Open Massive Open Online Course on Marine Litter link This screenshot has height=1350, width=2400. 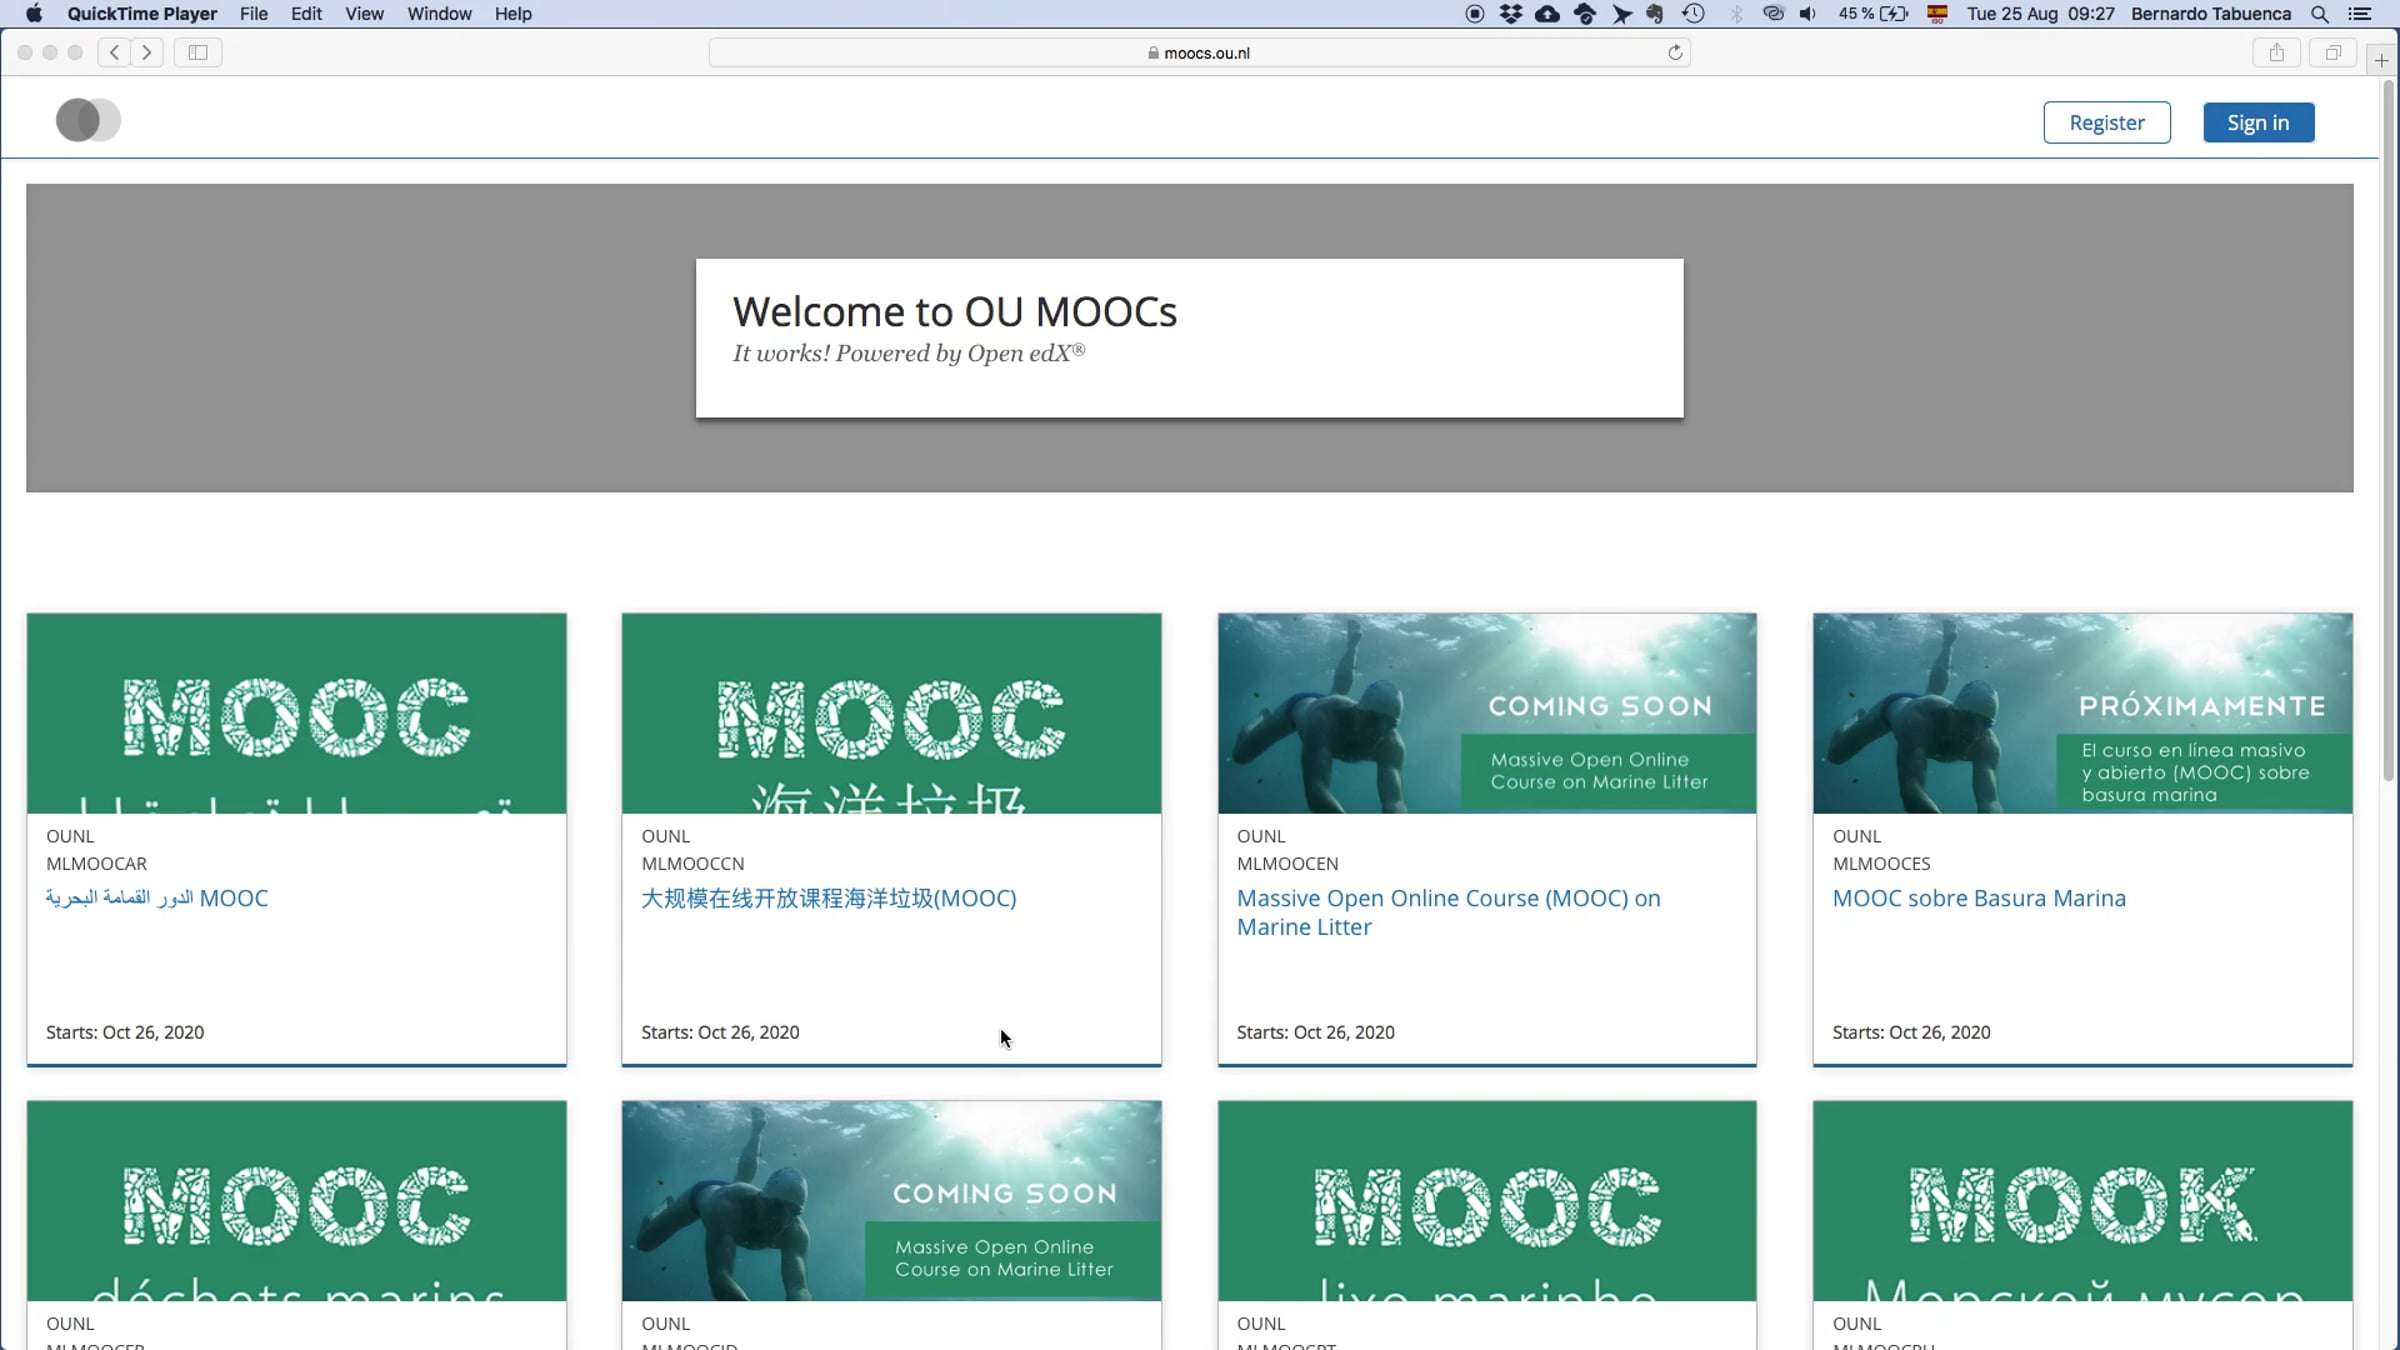click(x=1449, y=912)
